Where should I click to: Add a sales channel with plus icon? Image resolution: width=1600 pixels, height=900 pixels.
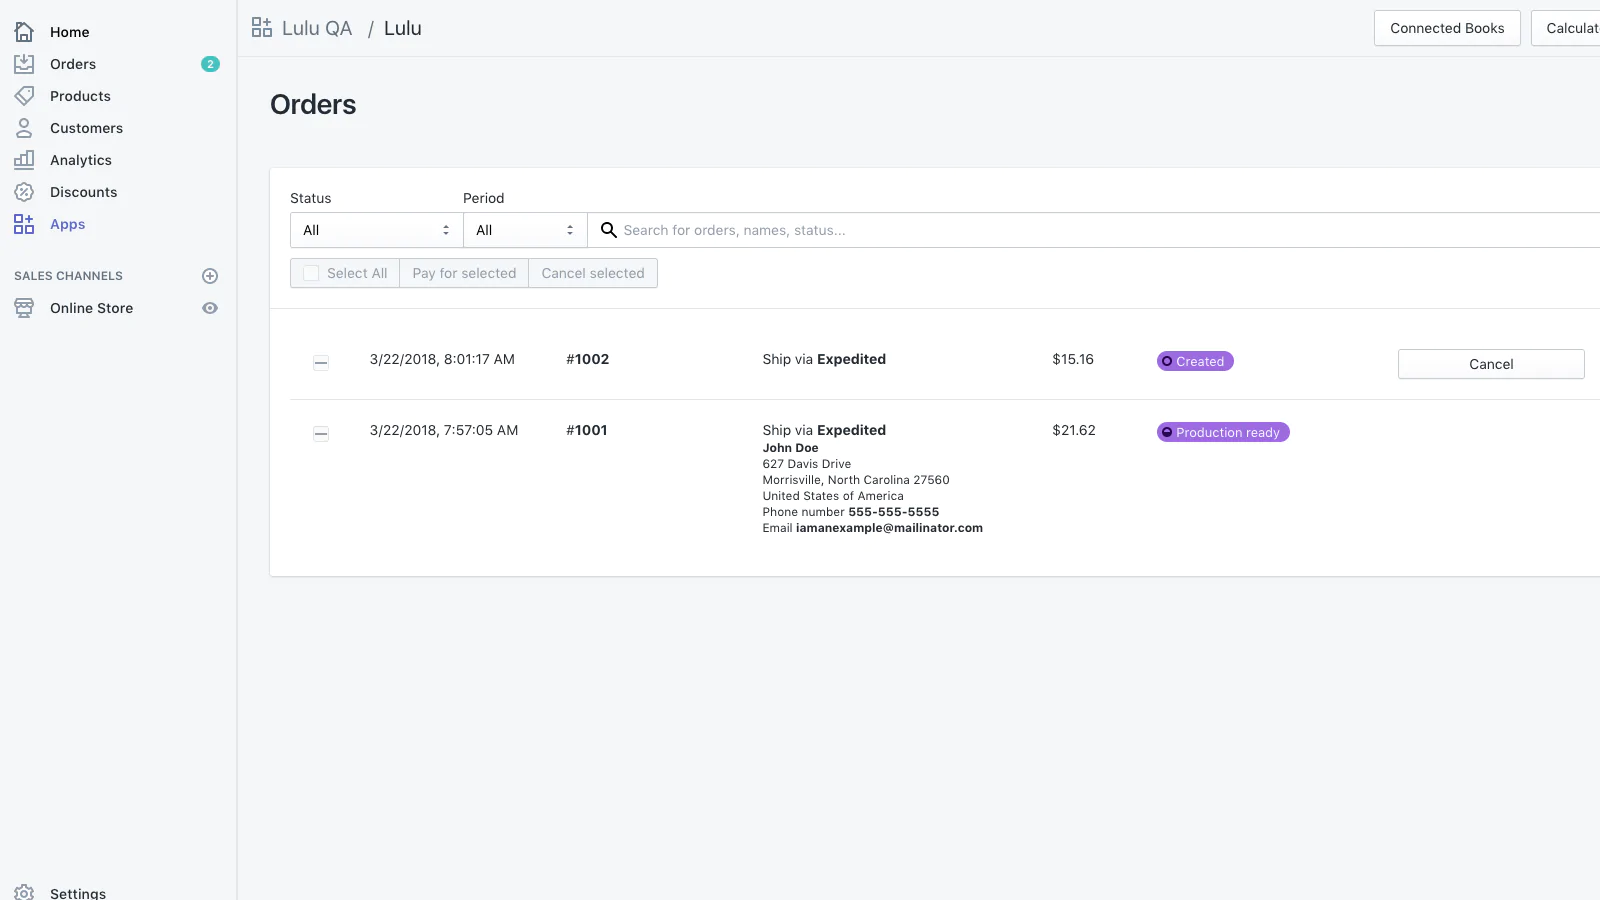pos(210,276)
